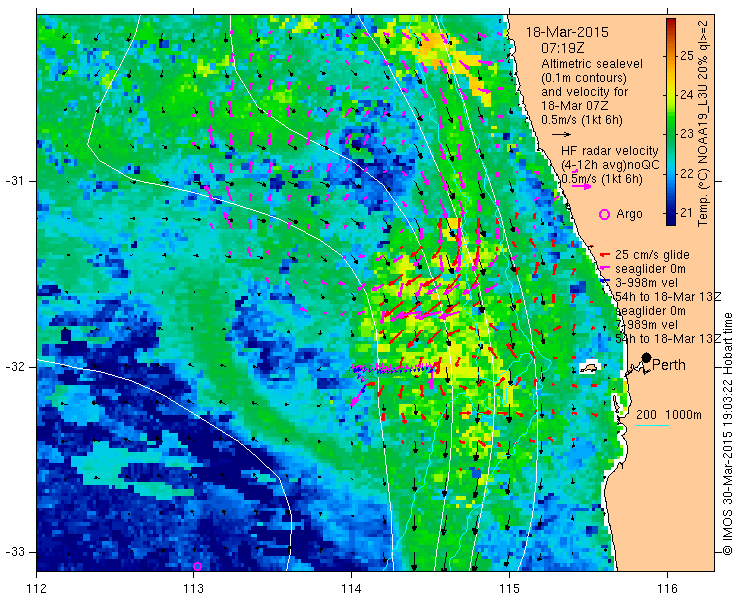Click the latitude axis label '-32'
The image size is (740, 600).
pyautogui.click(x=14, y=366)
